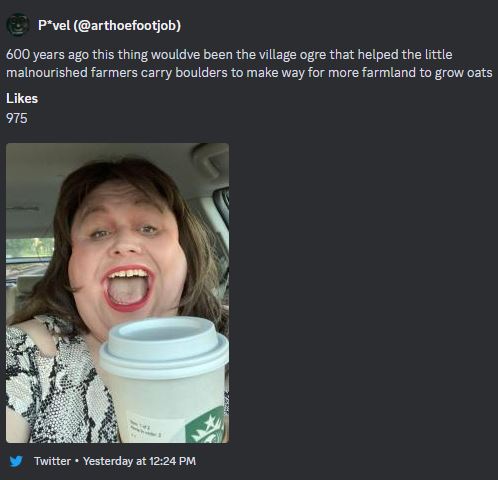Open author link P*vel (@arthoefootjob)

pyautogui.click(x=109, y=25)
